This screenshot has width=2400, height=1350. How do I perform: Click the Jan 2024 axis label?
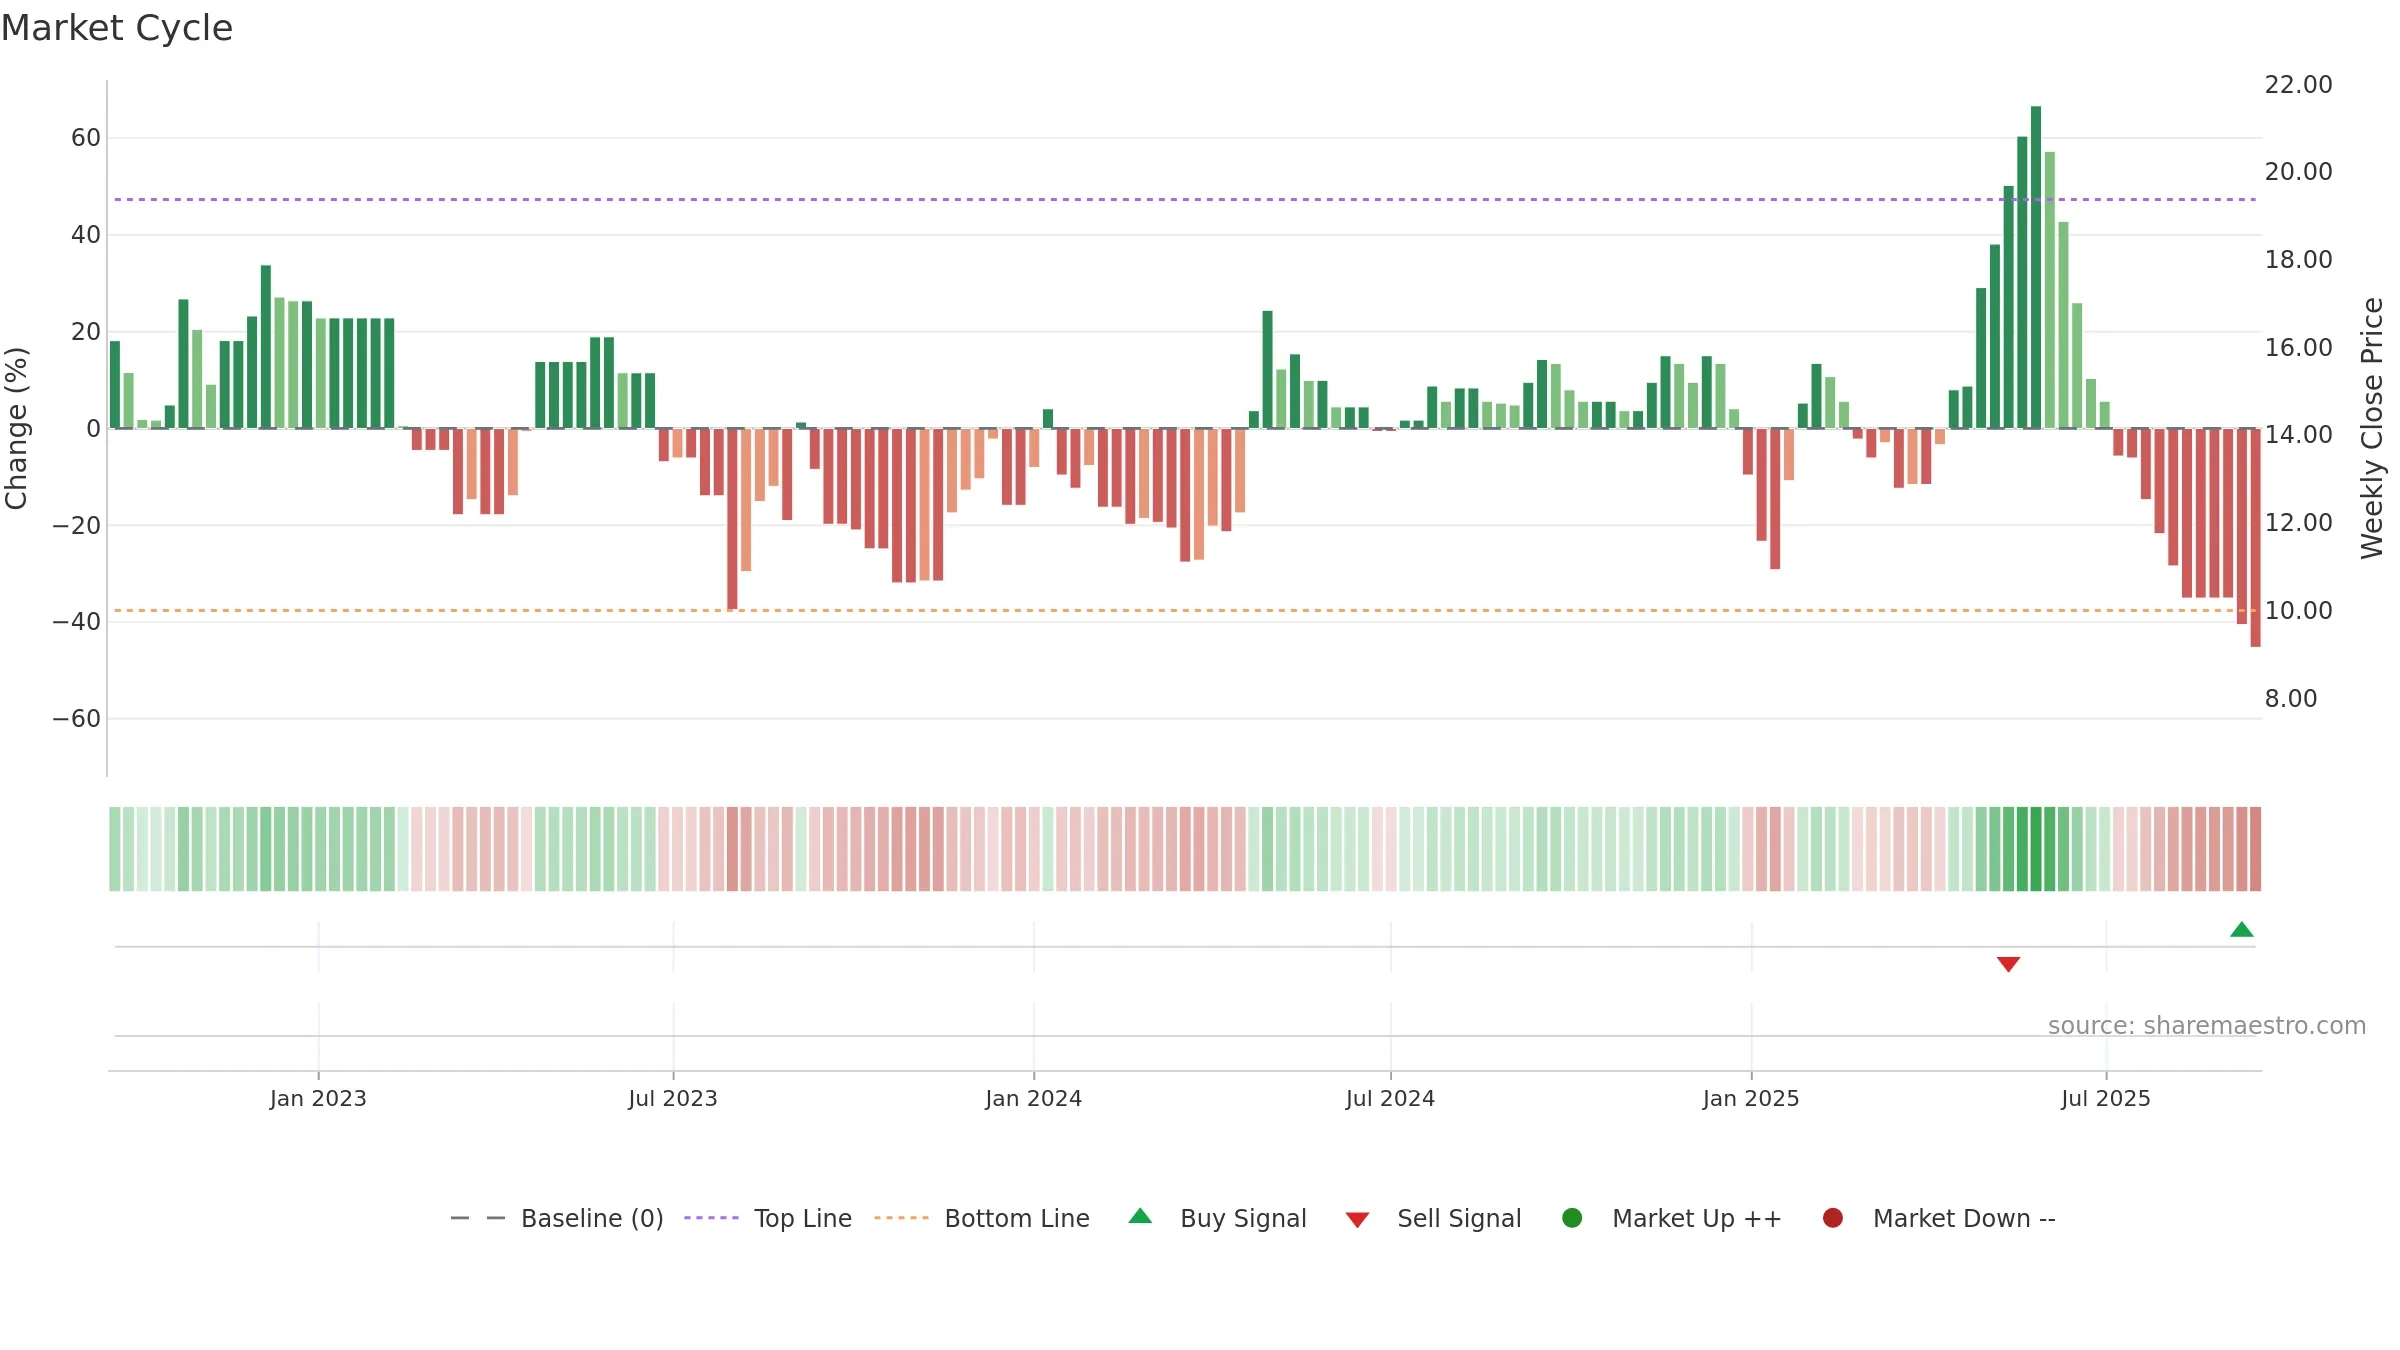[1033, 1099]
